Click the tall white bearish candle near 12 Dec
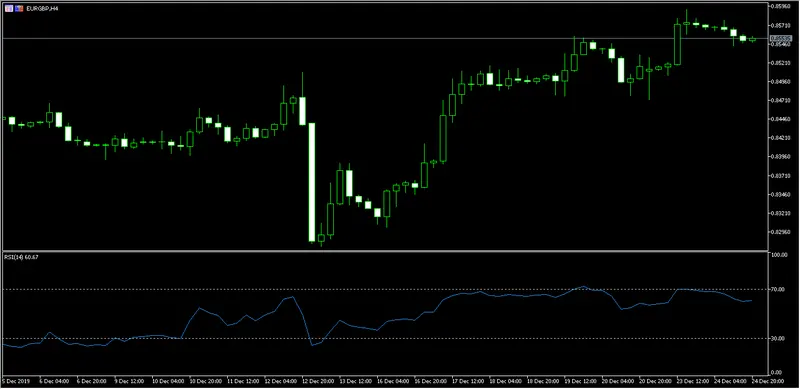The width and height of the screenshot is (800, 389). pyautogui.click(x=312, y=182)
